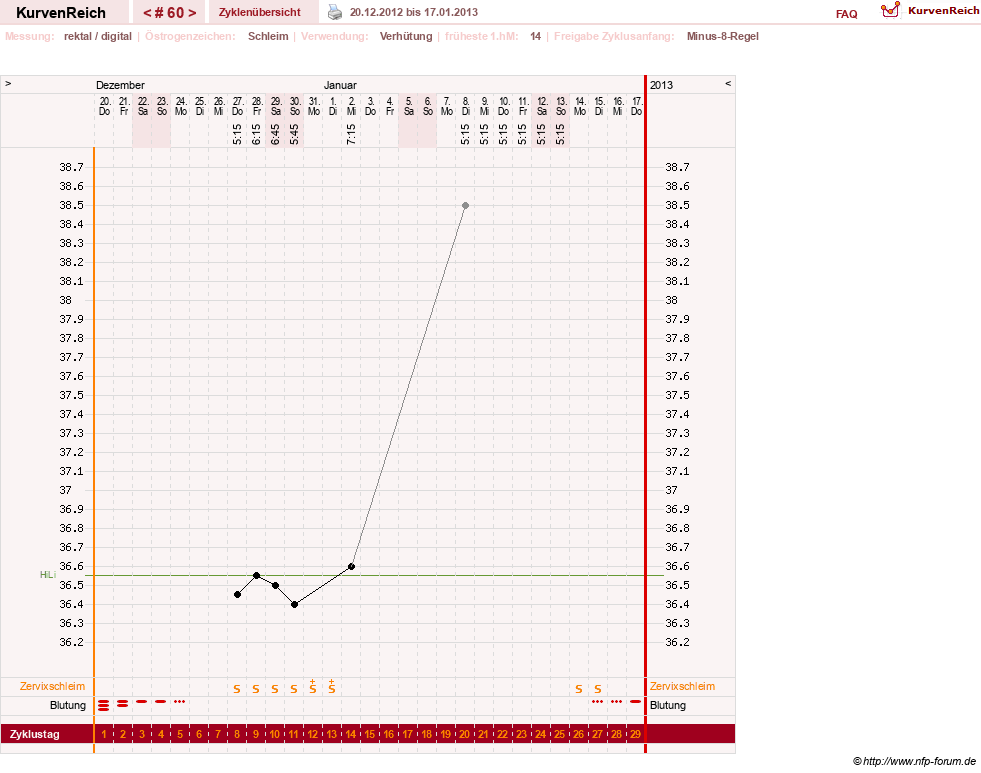Screen dimensions: 981x773
Task: Click the 5:45 measurement time on 30 December
Action: click(295, 134)
